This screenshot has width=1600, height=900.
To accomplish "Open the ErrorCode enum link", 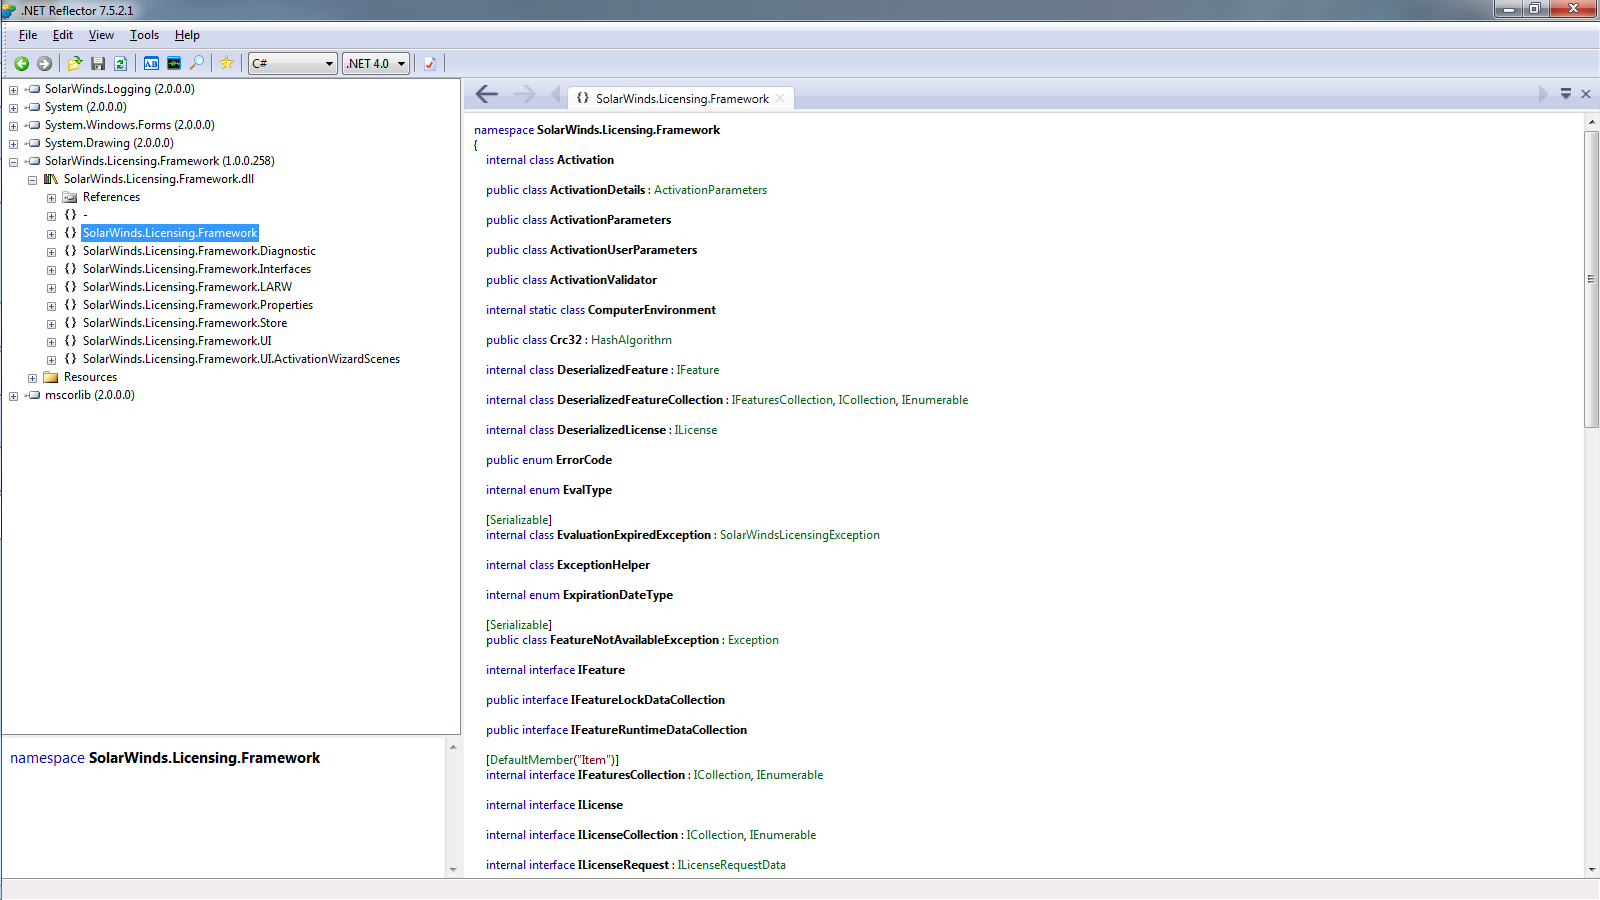I will 584,460.
